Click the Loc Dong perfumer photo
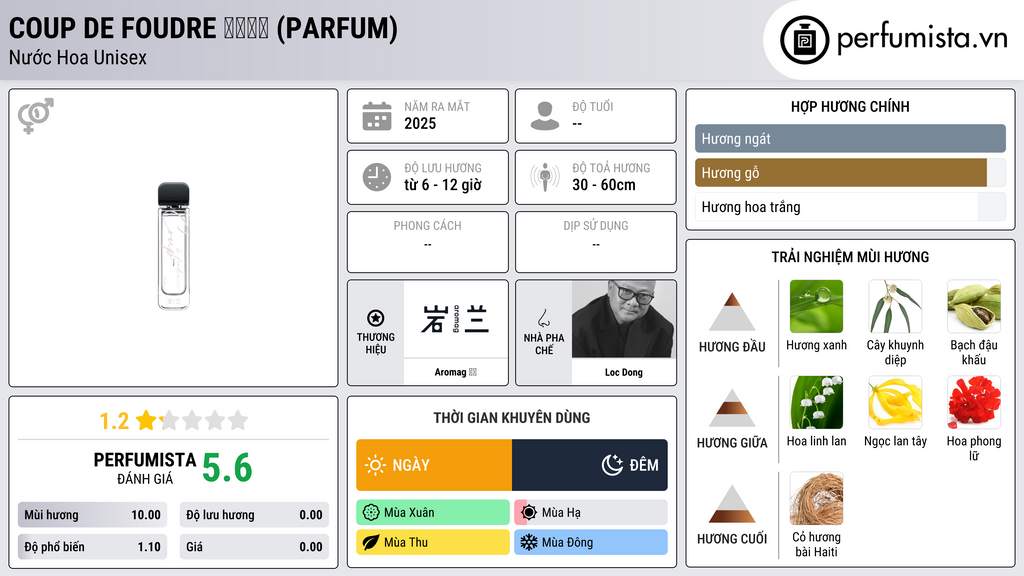Screen dimensions: 1024x576 pos(624,319)
